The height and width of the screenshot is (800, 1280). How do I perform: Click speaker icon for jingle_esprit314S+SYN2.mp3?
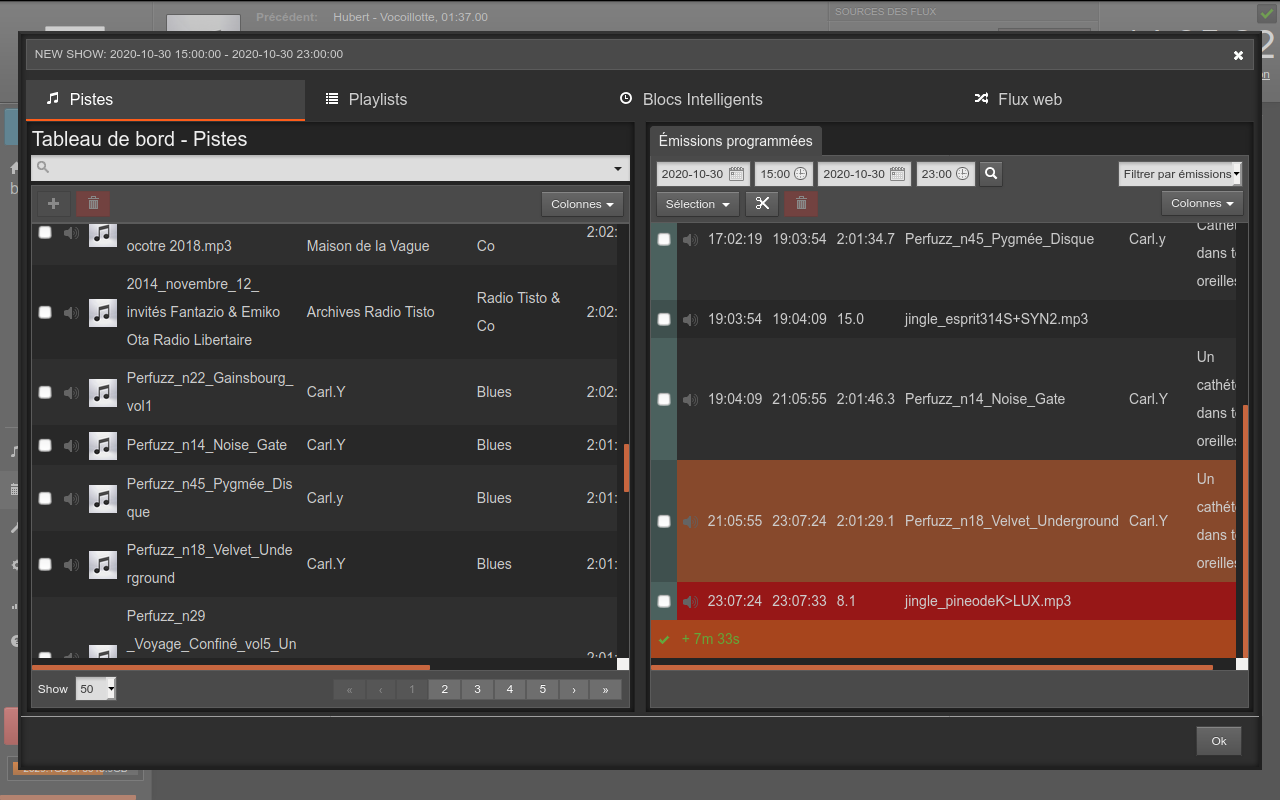point(690,319)
